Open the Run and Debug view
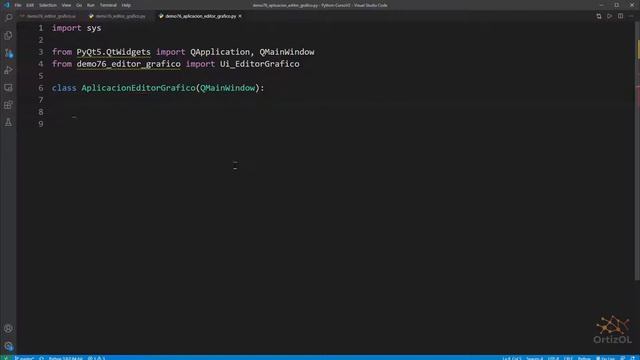The height and width of the screenshot is (360, 640). pos(8,70)
